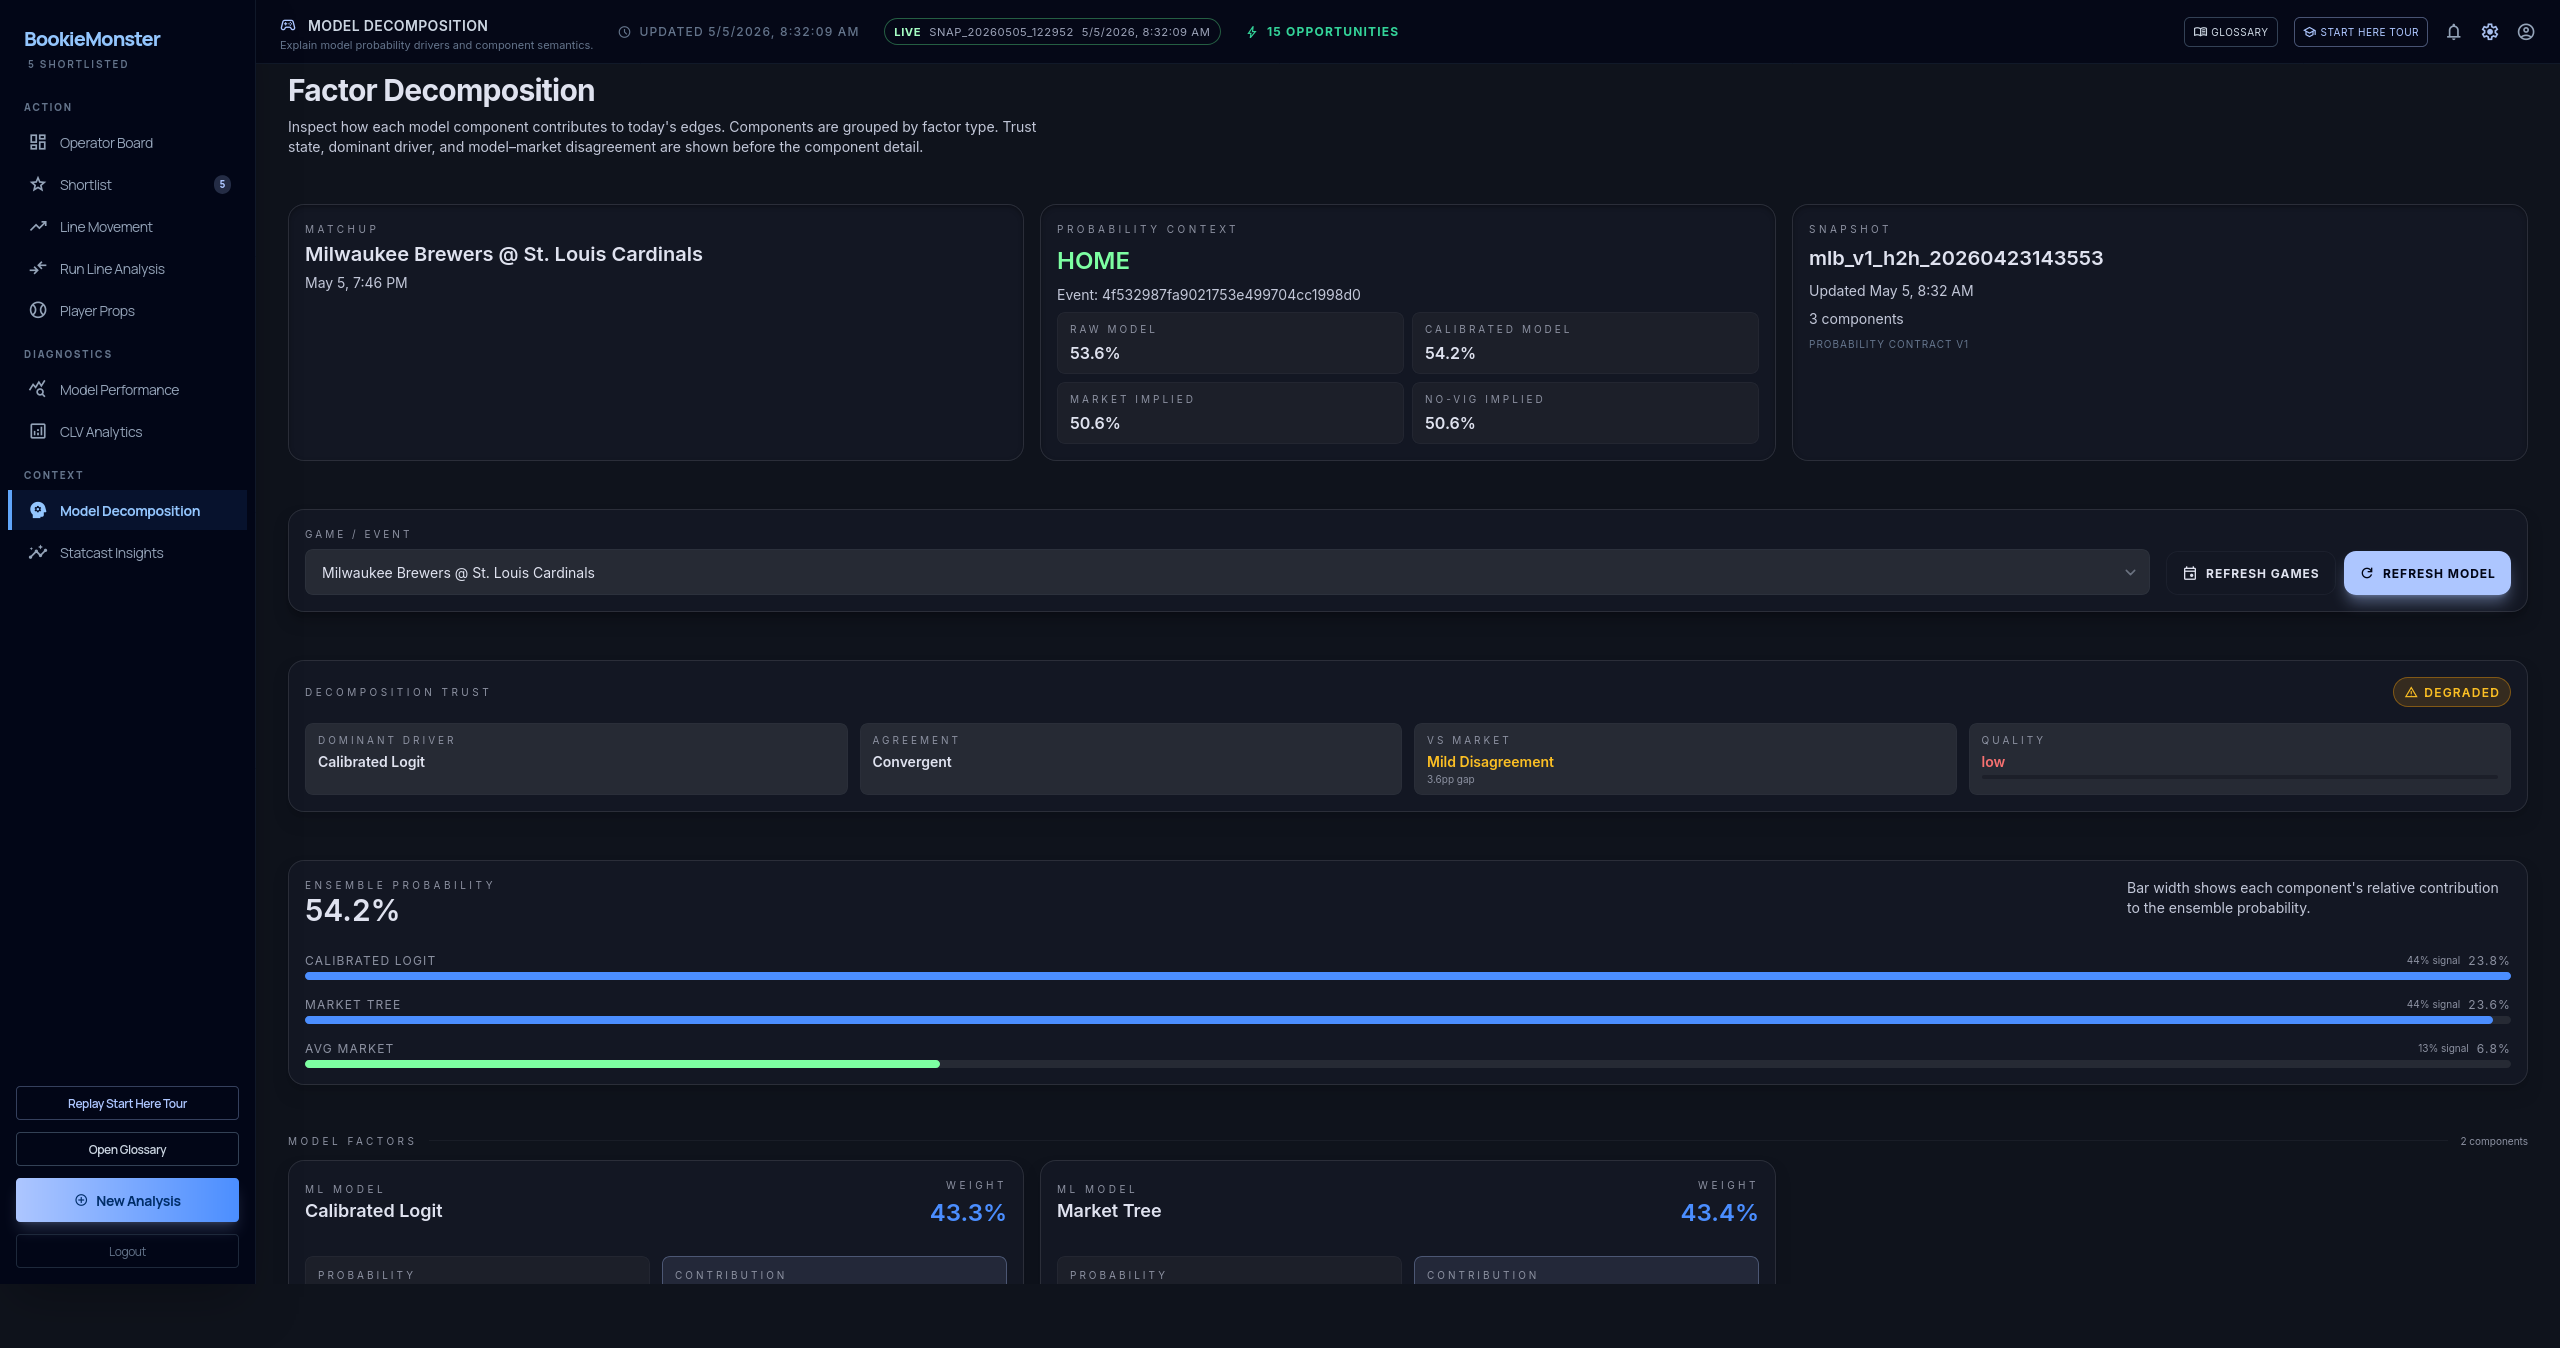Click the Raw Model 53.6% tile
Screen dimensions: 2560x1348
click(x=1230, y=343)
